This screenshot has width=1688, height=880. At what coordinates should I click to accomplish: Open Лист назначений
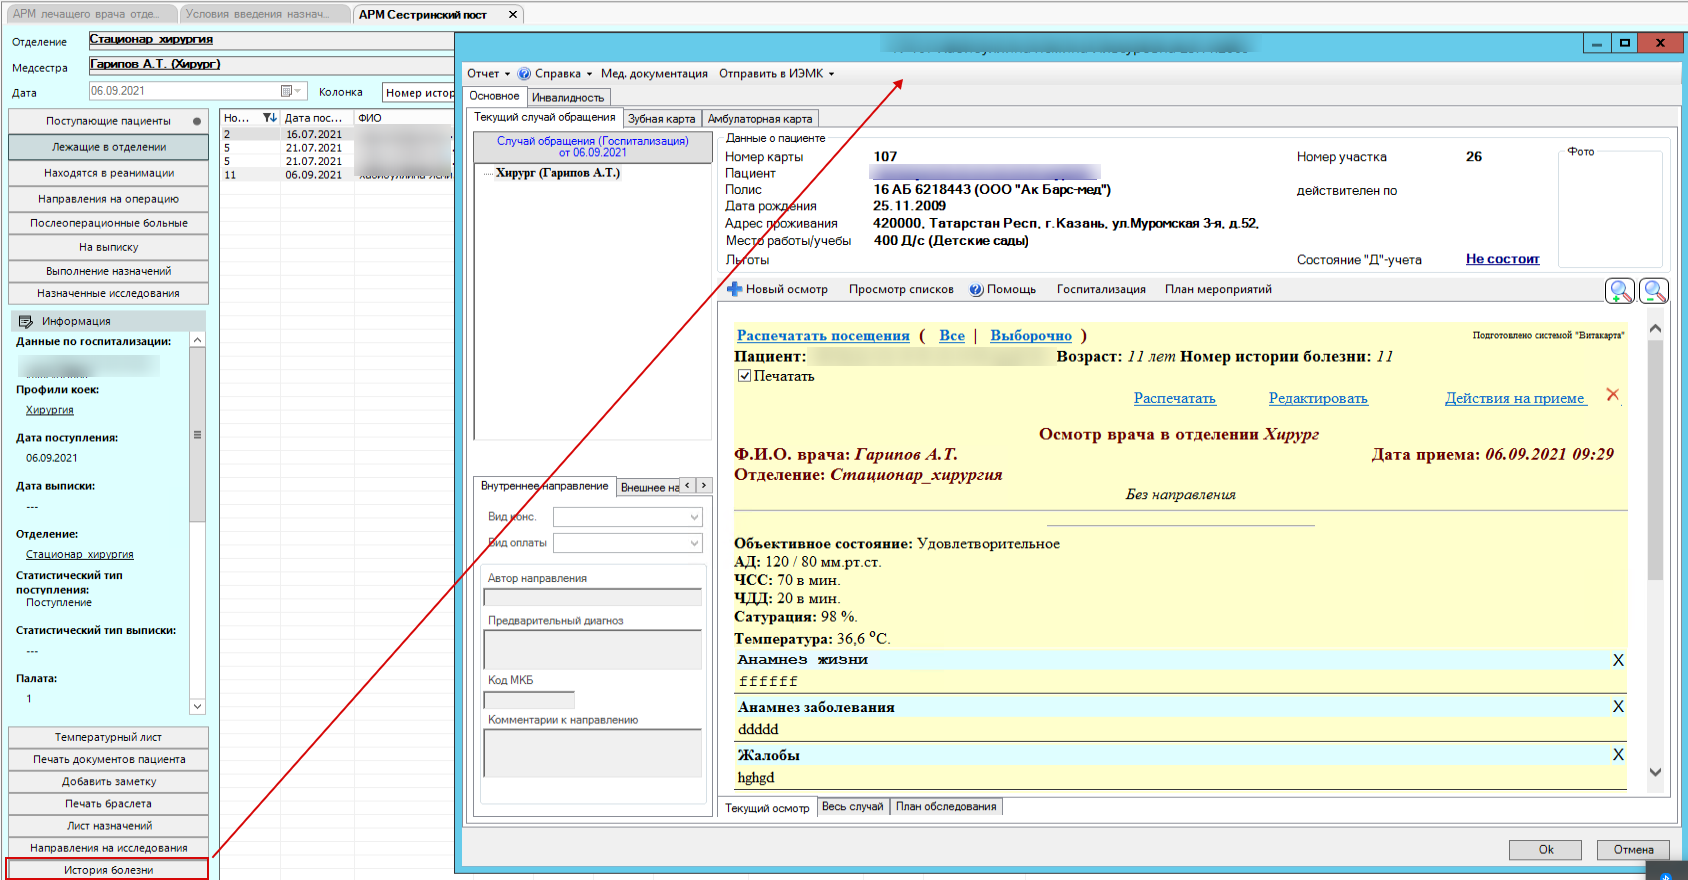[x=108, y=826]
